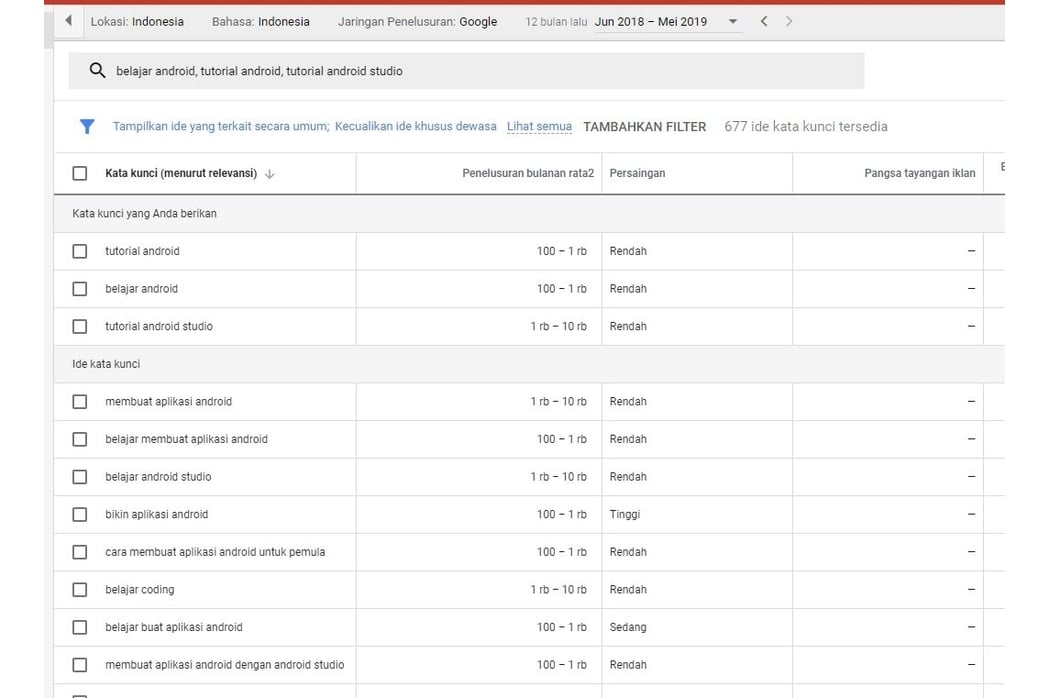This screenshot has height=698, width=1048.
Task: Click the 'Ide kata kunci' section header
Action: [106, 364]
